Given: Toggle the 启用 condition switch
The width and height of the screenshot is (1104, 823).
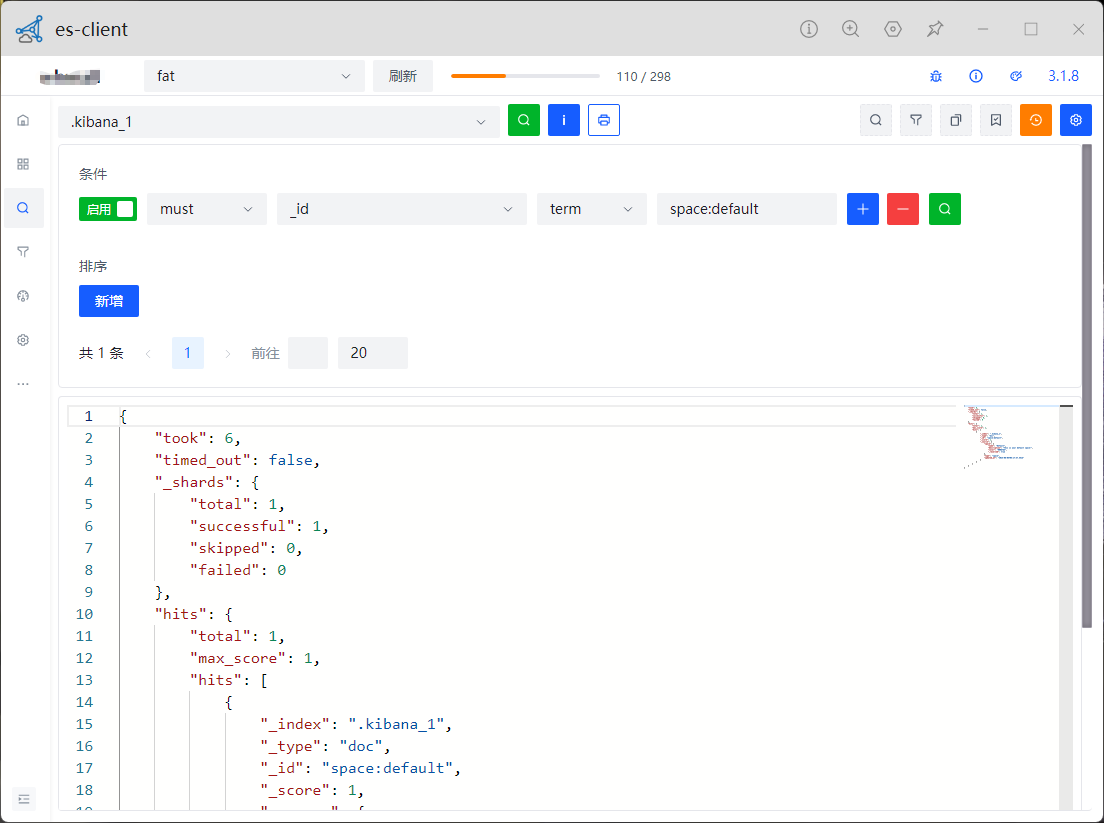Looking at the screenshot, I should [x=108, y=209].
